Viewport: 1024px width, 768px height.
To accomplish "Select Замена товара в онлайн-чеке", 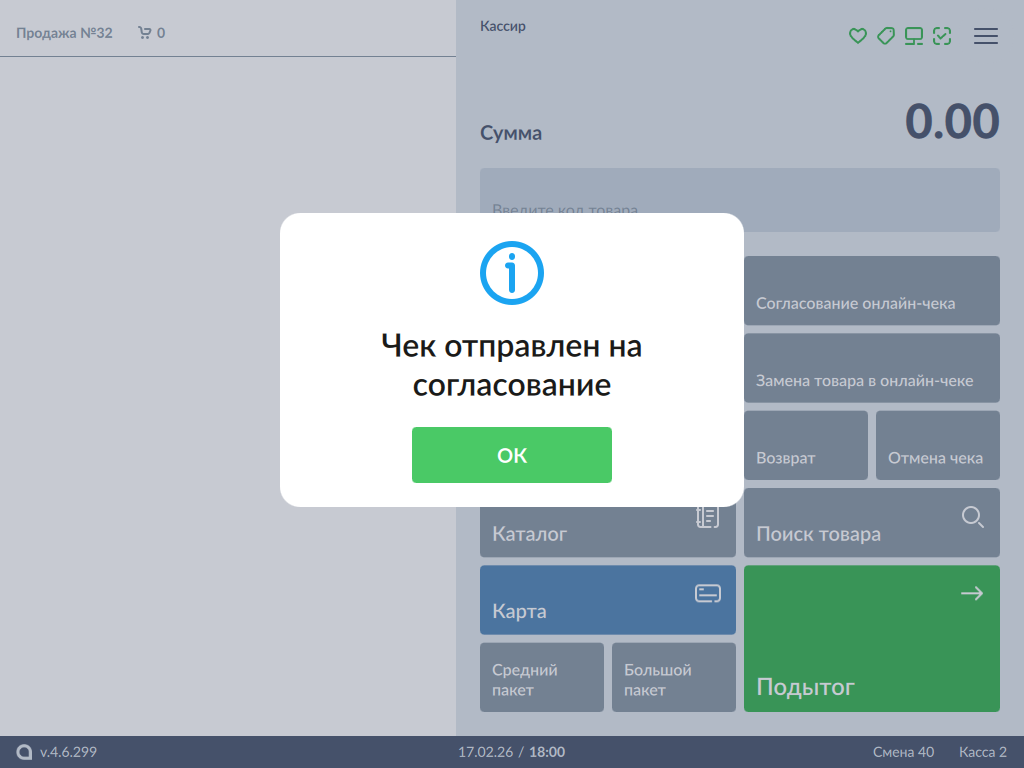I will [871, 368].
